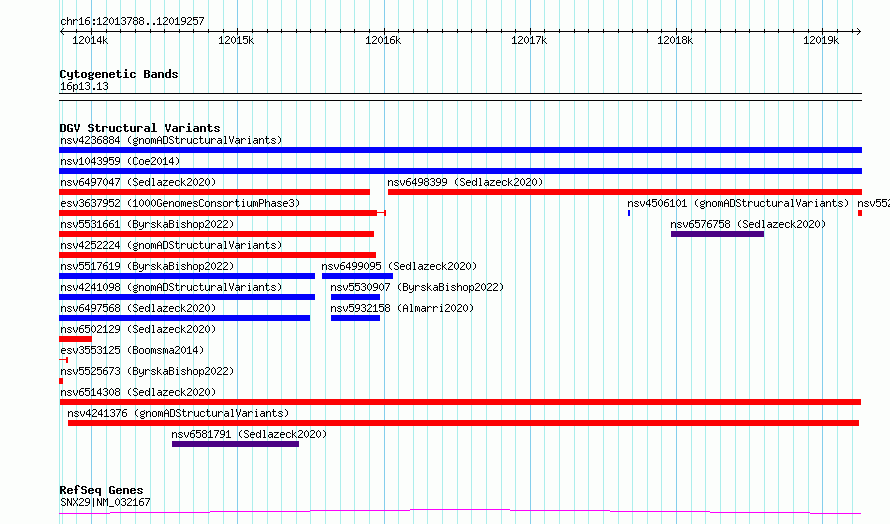Open the esv3553125 (Boomsma2014) label
This screenshot has width=890, height=524.
[x=132, y=350]
